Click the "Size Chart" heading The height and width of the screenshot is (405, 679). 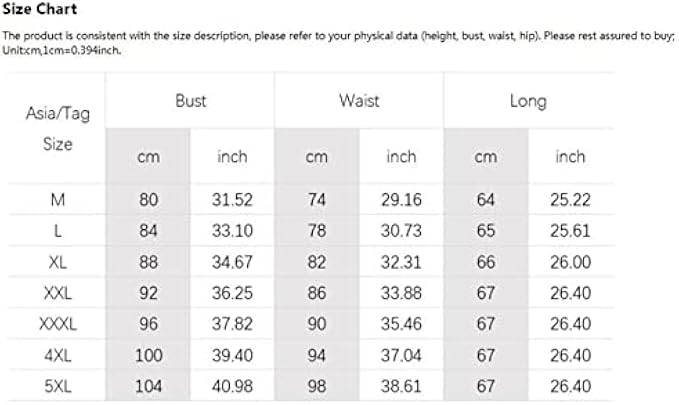(39, 10)
